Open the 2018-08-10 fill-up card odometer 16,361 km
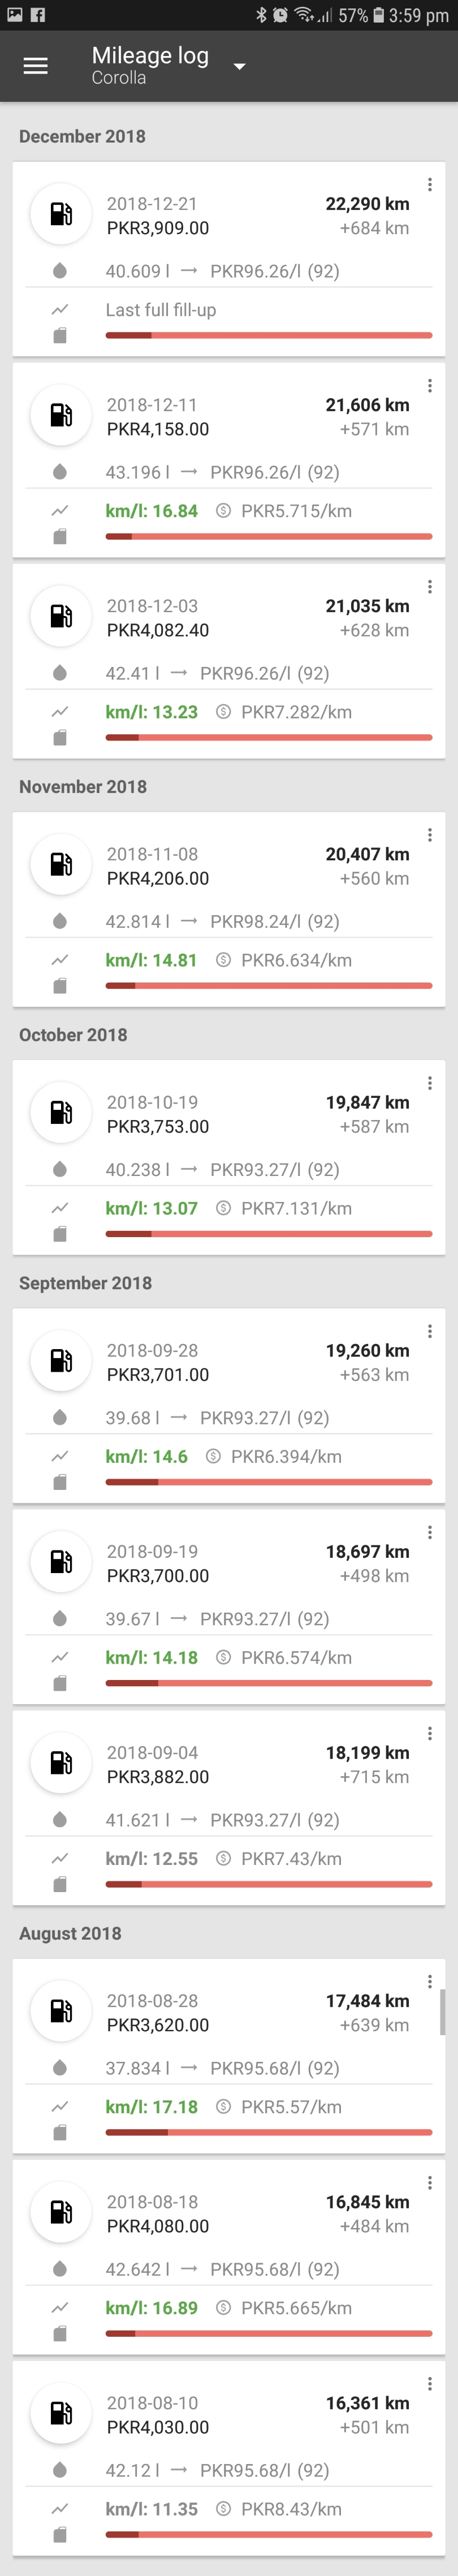Viewport: 458px width, 2576px height. tap(367, 2403)
